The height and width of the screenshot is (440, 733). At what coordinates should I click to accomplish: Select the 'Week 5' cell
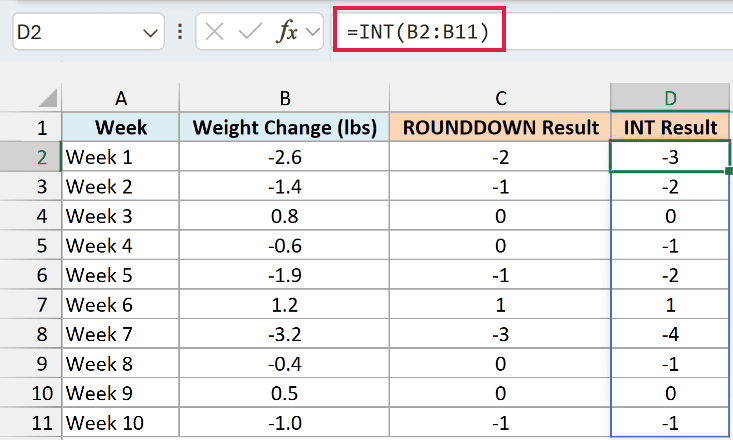point(121,274)
